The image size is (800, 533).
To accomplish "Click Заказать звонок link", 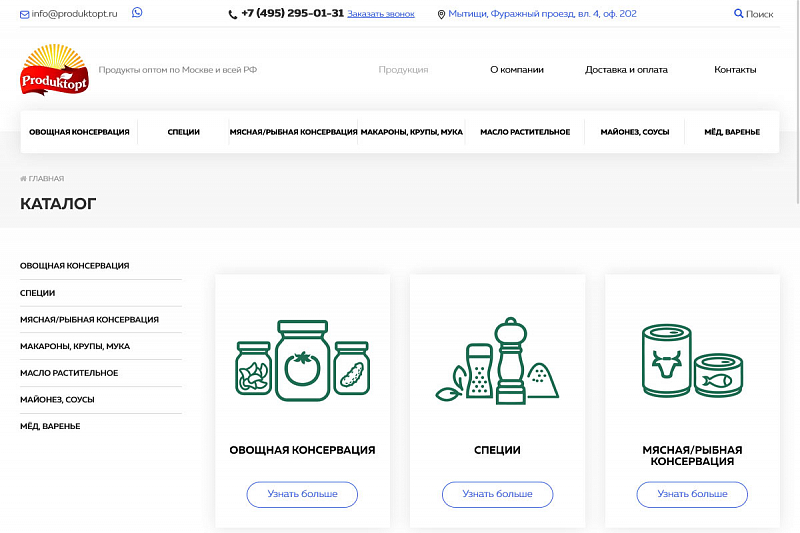I will pyautogui.click(x=381, y=14).
